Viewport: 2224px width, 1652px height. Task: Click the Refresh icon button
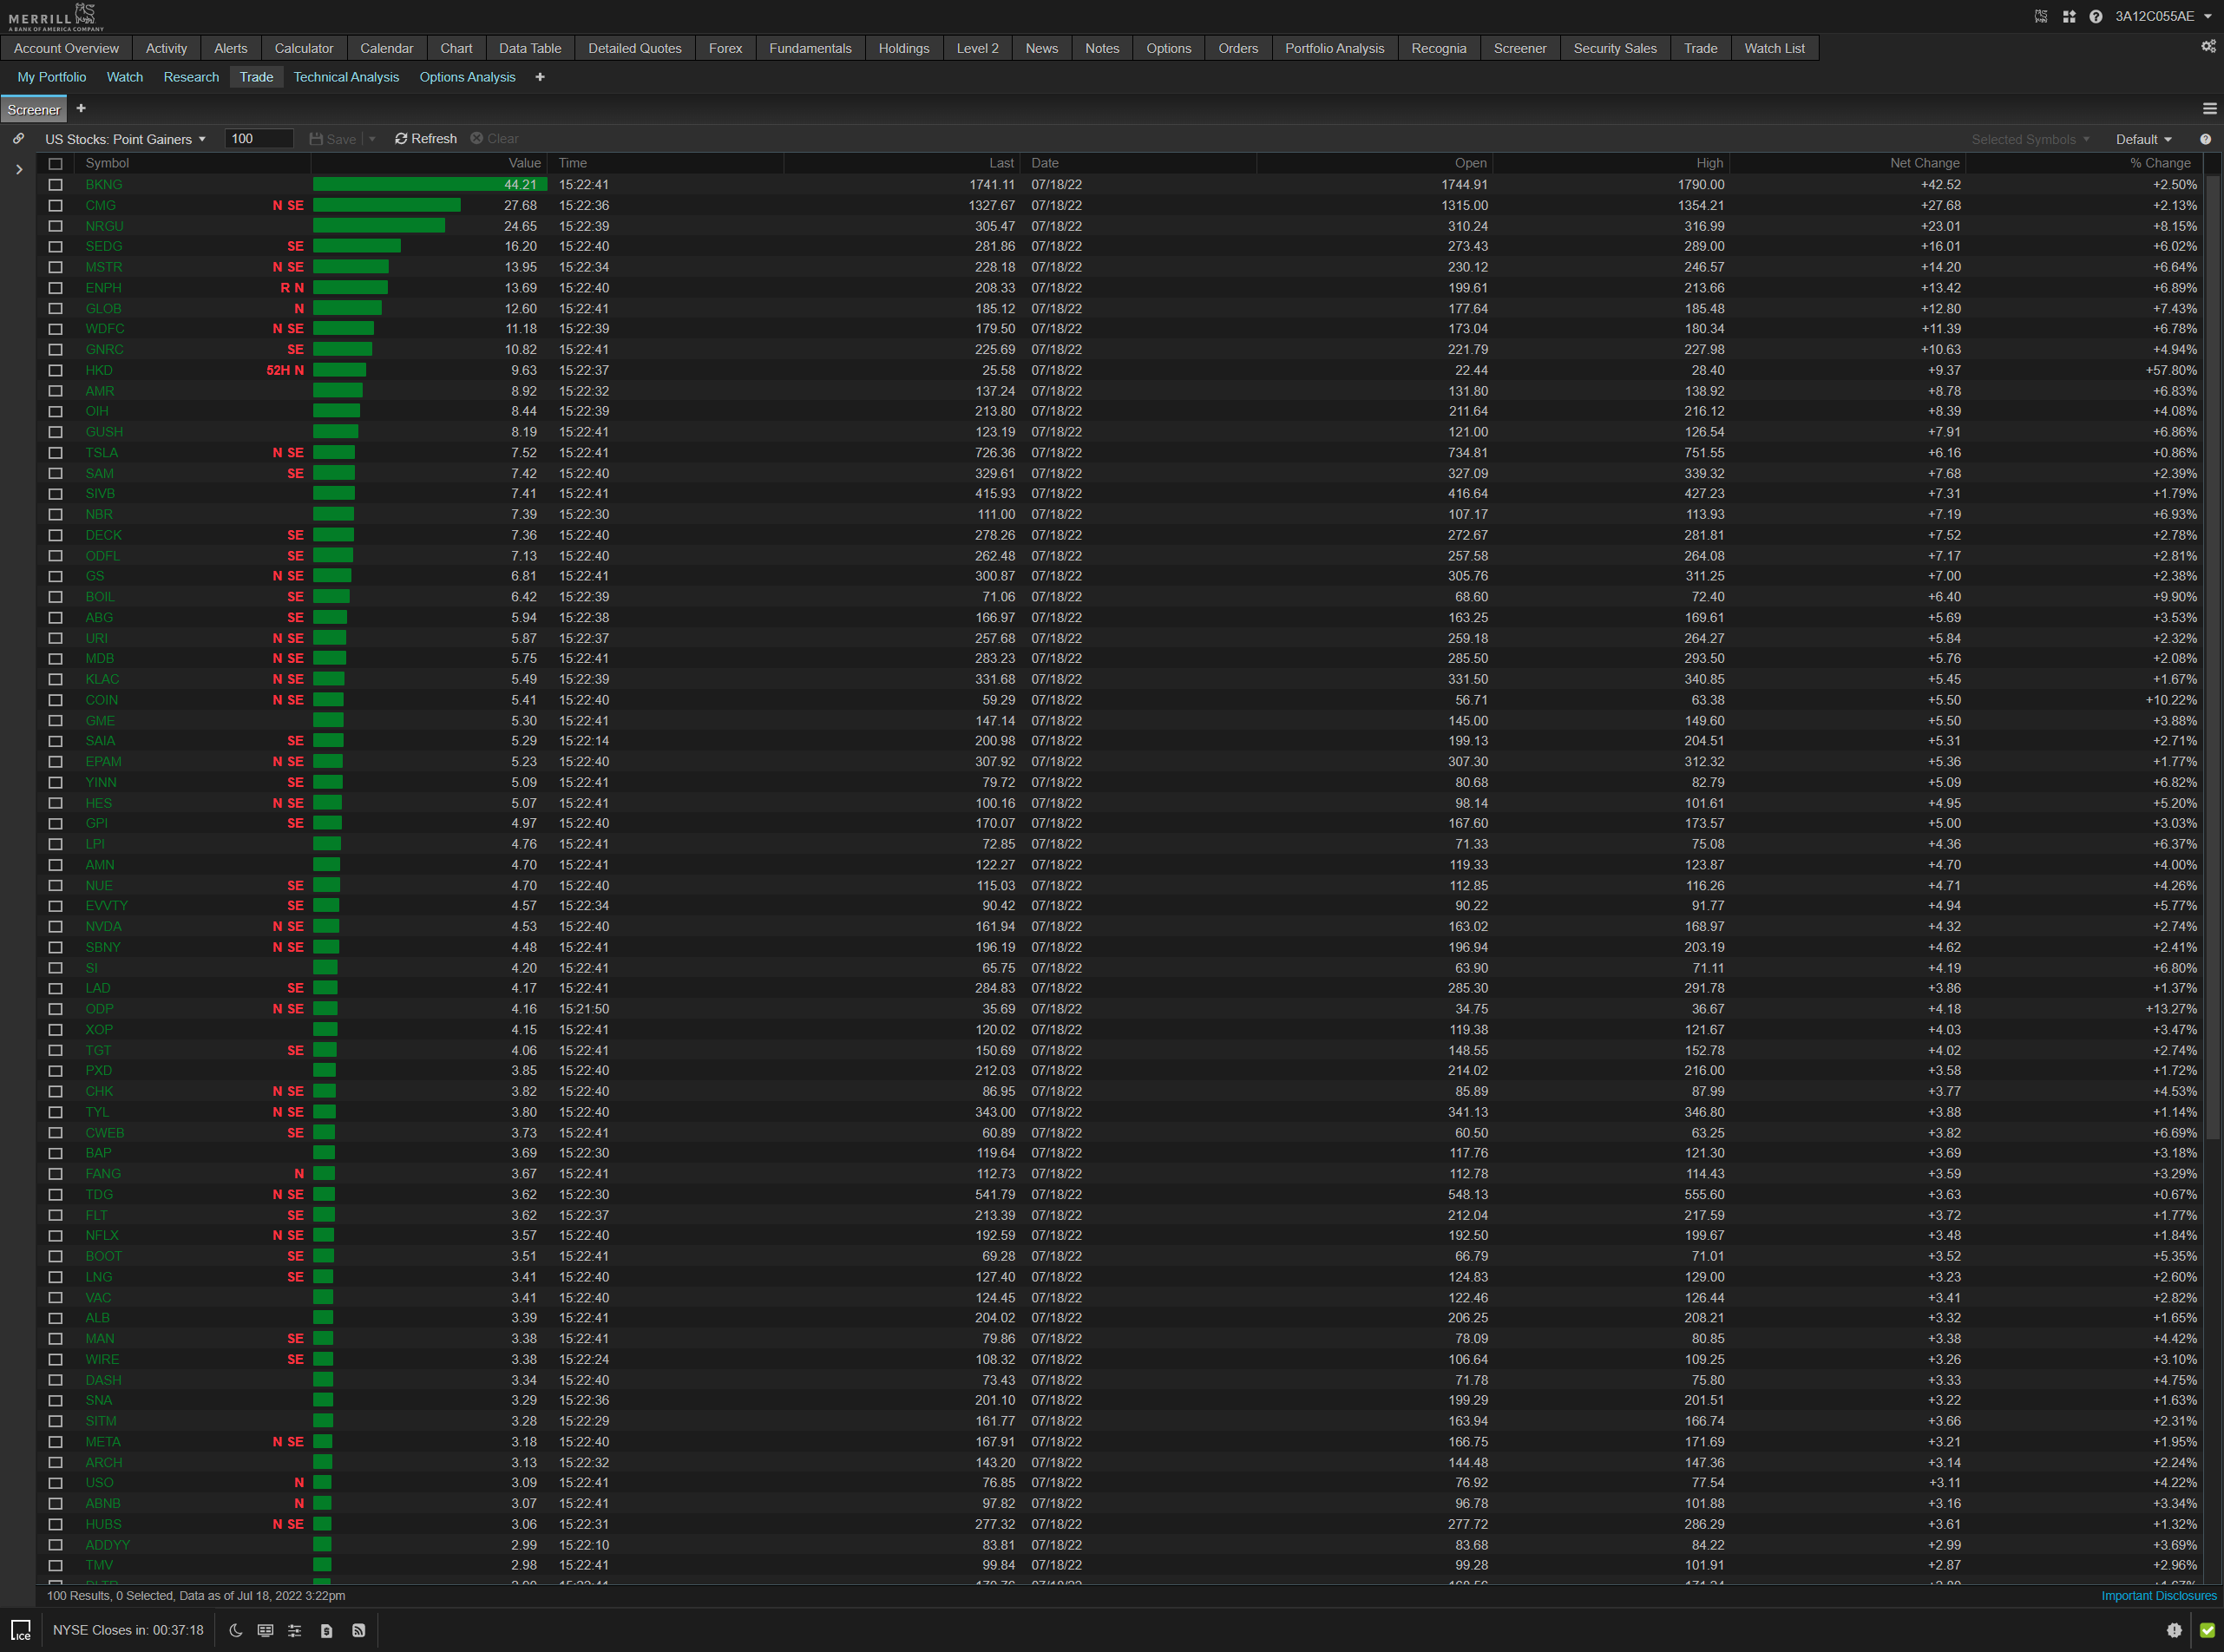point(426,139)
